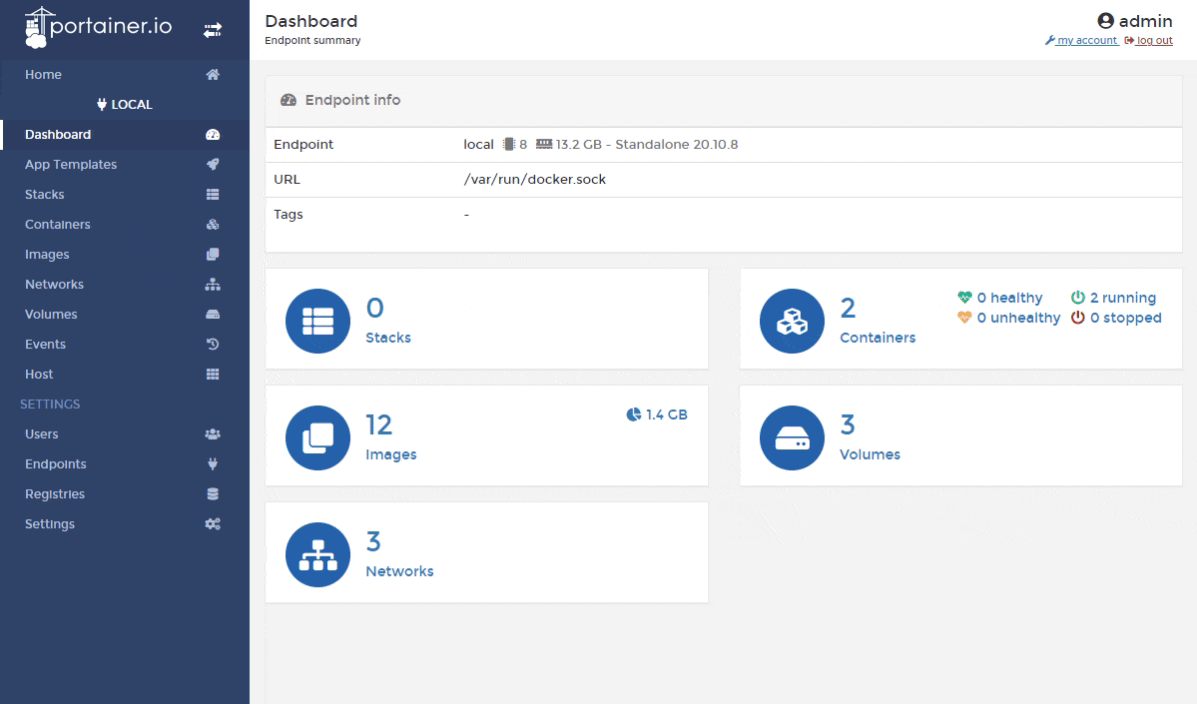
Task: Open Events in sidebar menu
Action: 46,345
